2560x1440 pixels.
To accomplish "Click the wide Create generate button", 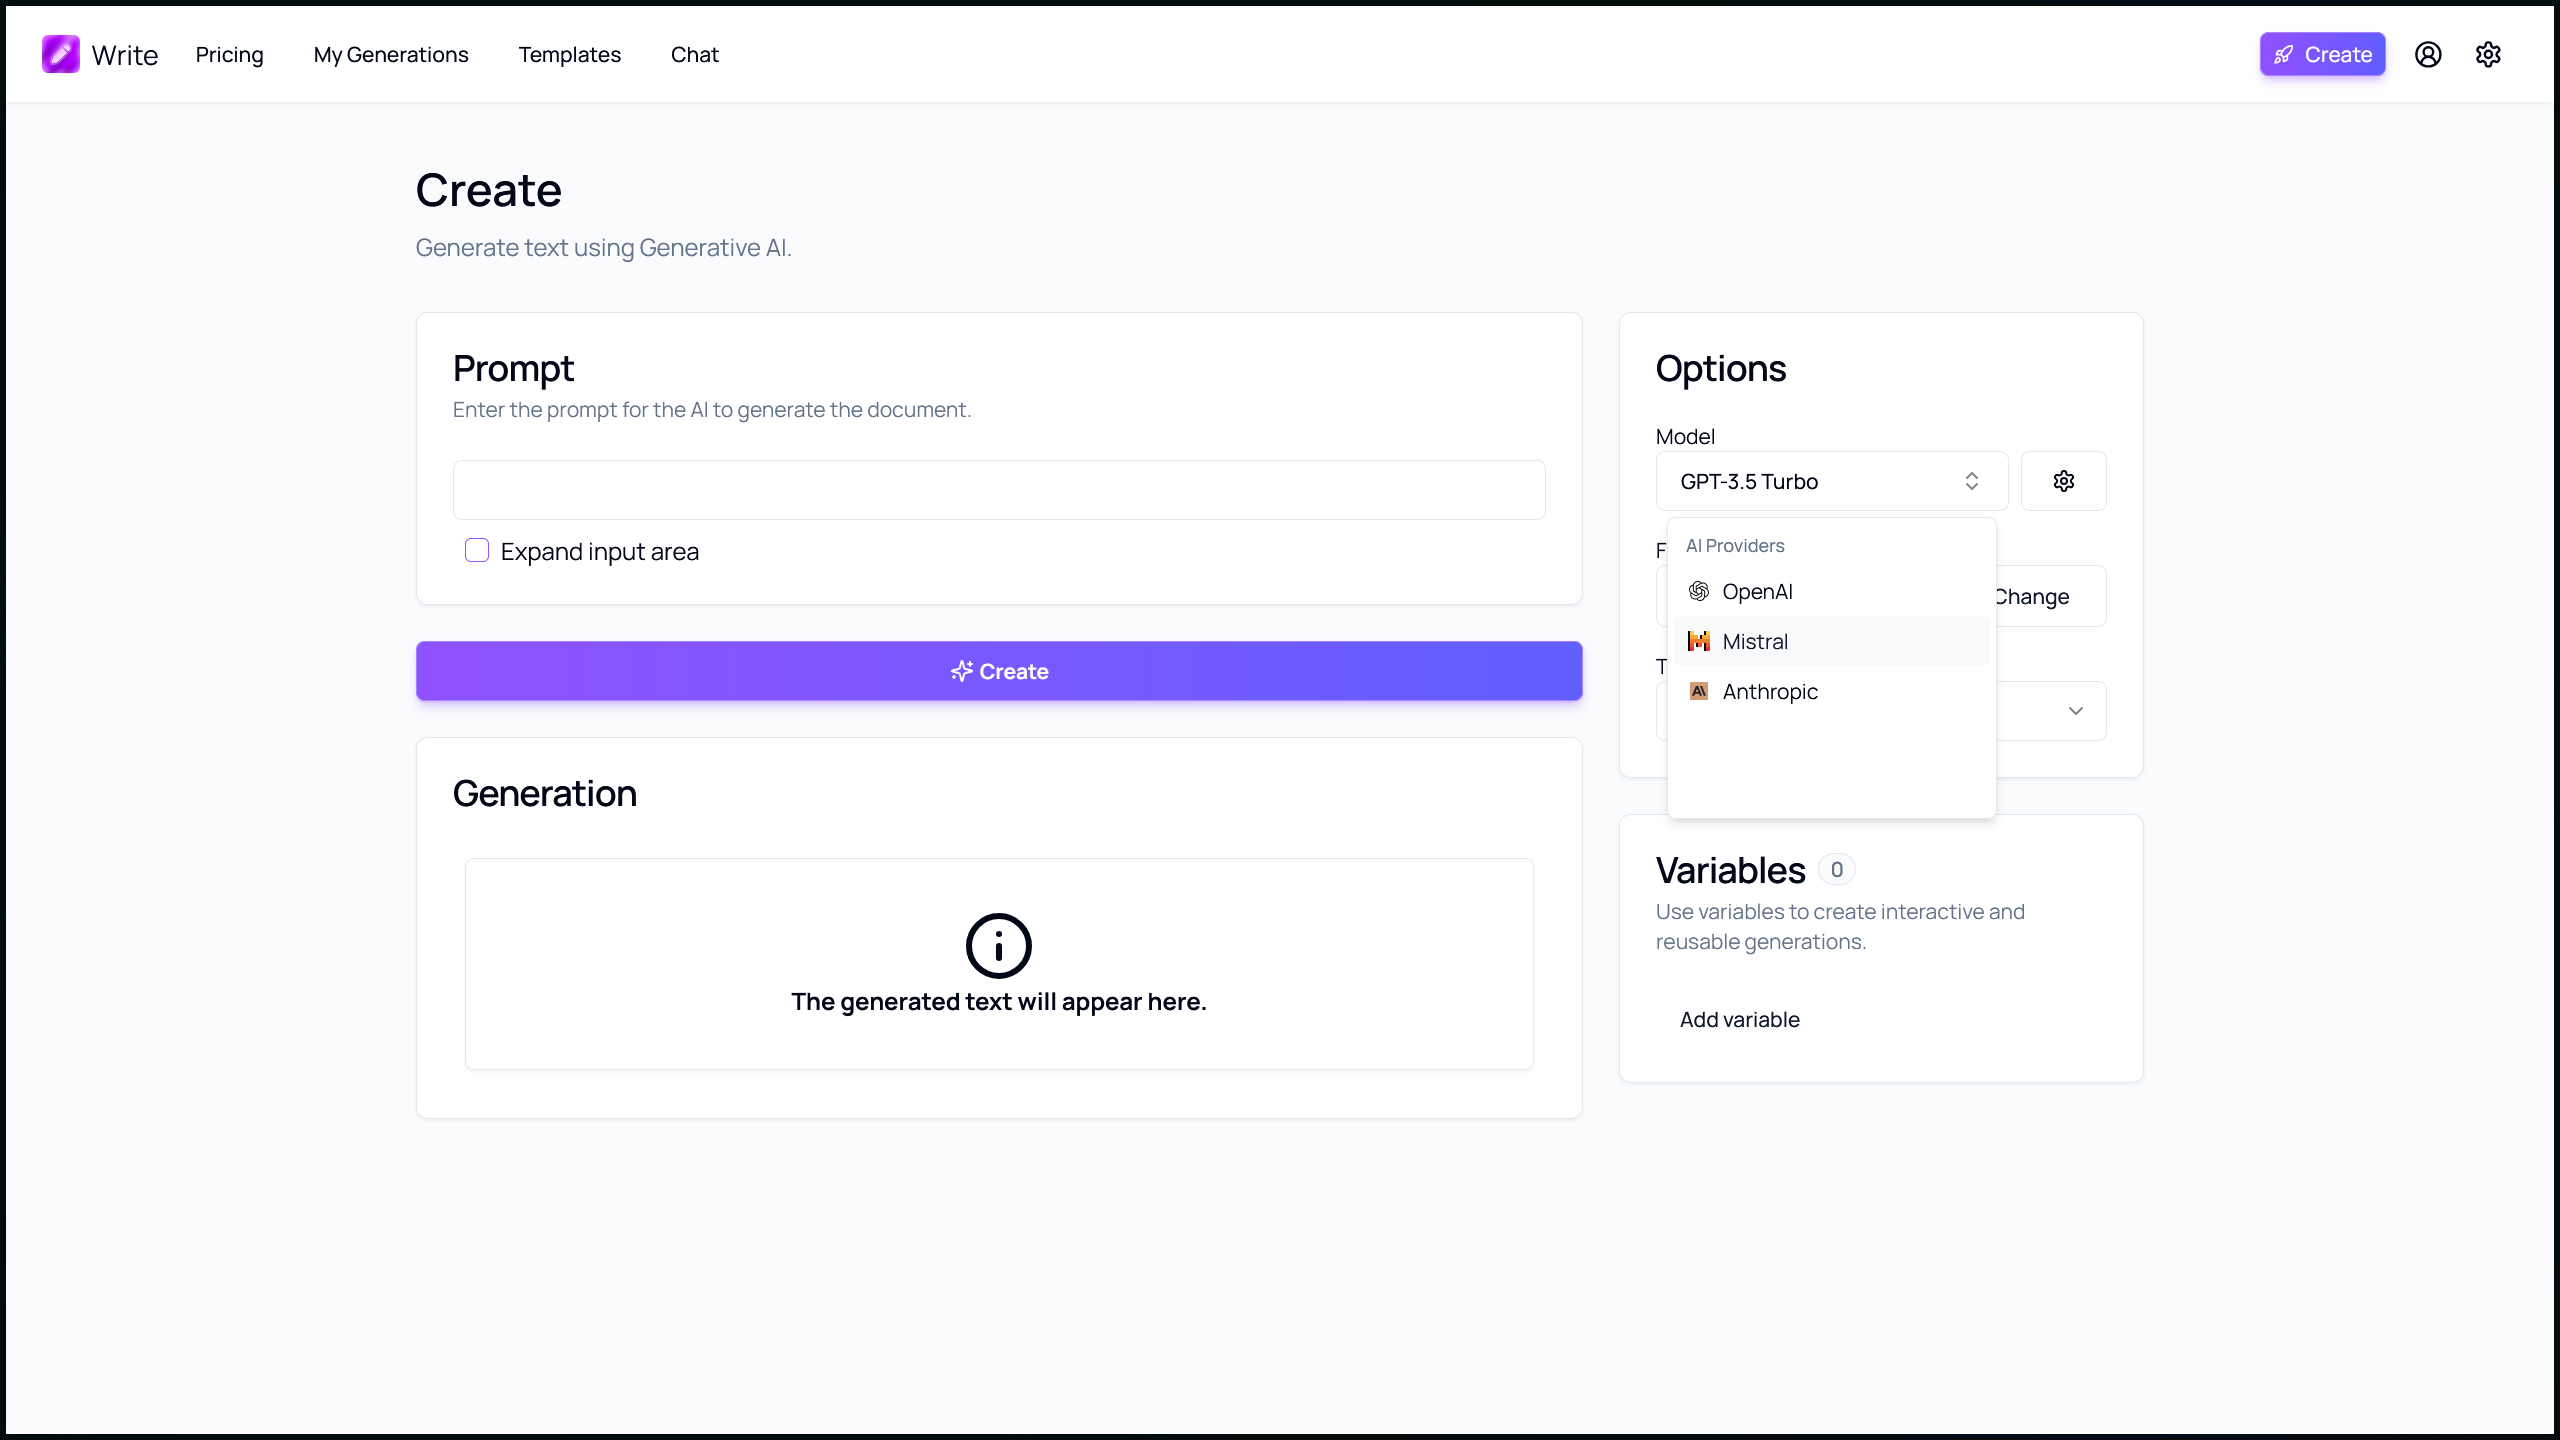I will (998, 671).
